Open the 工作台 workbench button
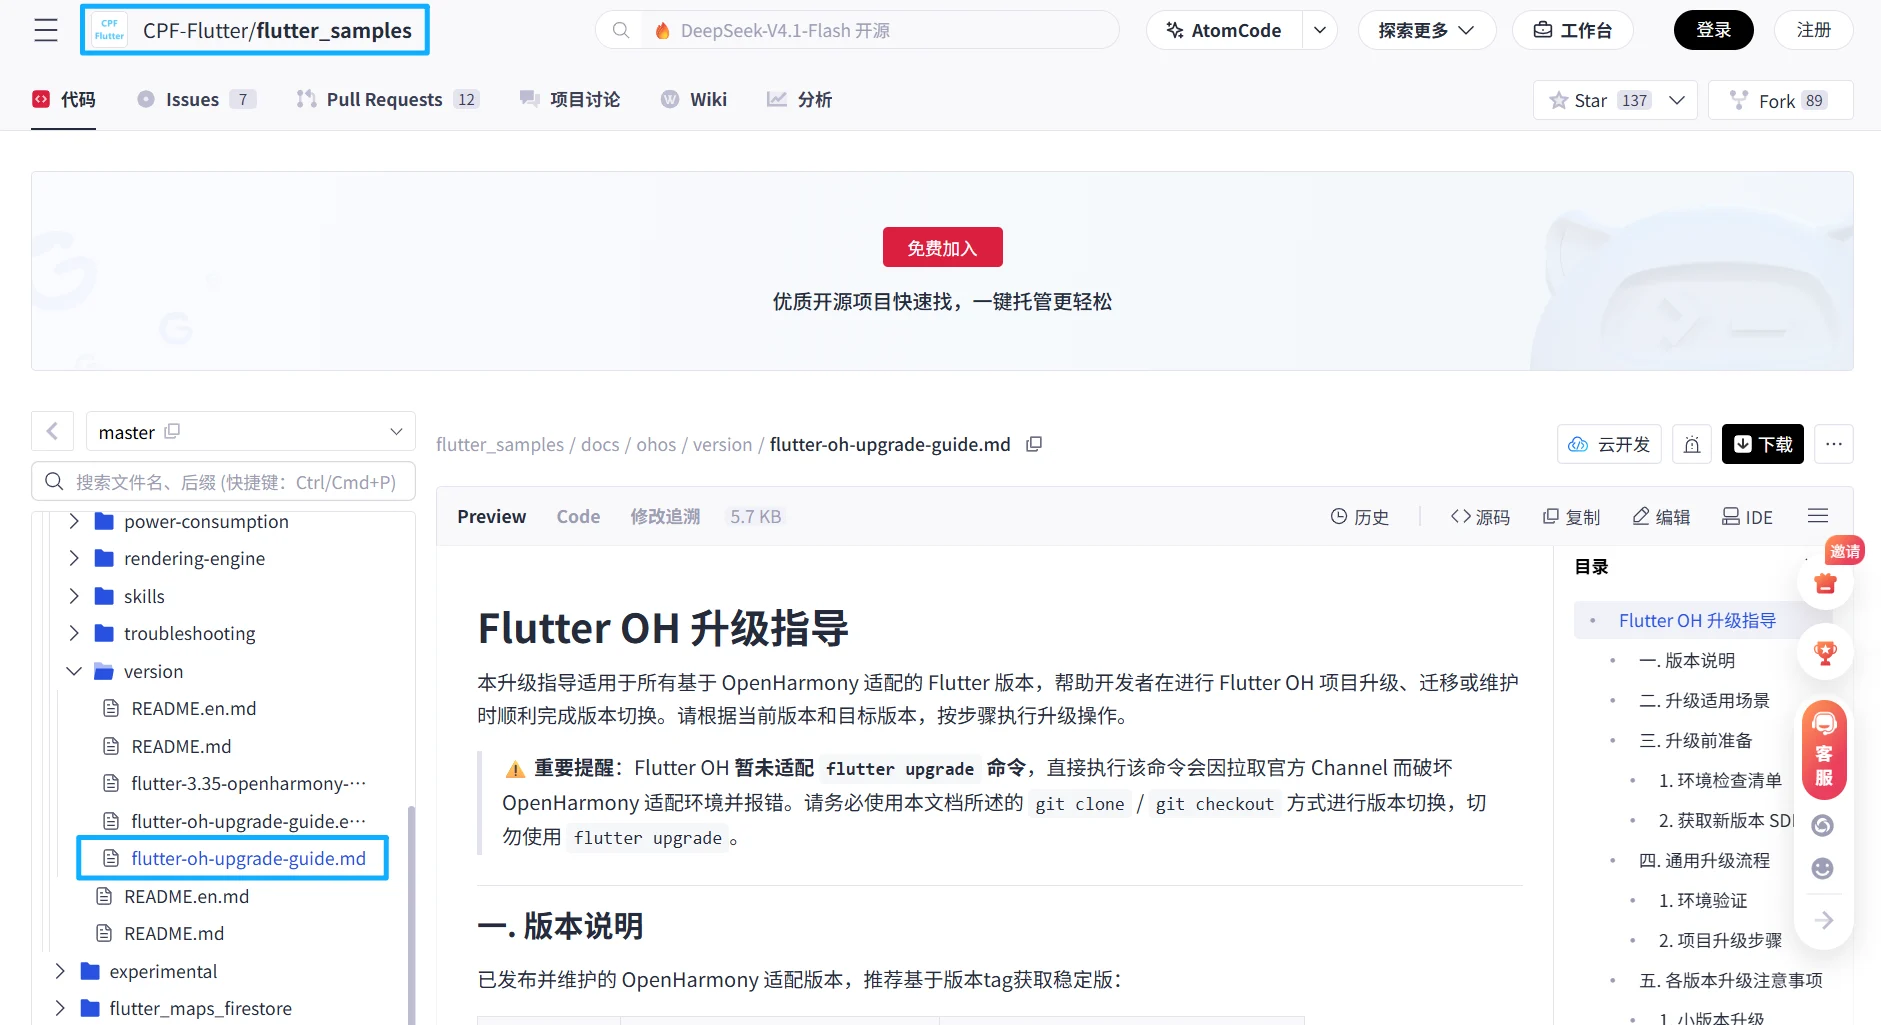The width and height of the screenshot is (1881, 1025). (1572, 30)
